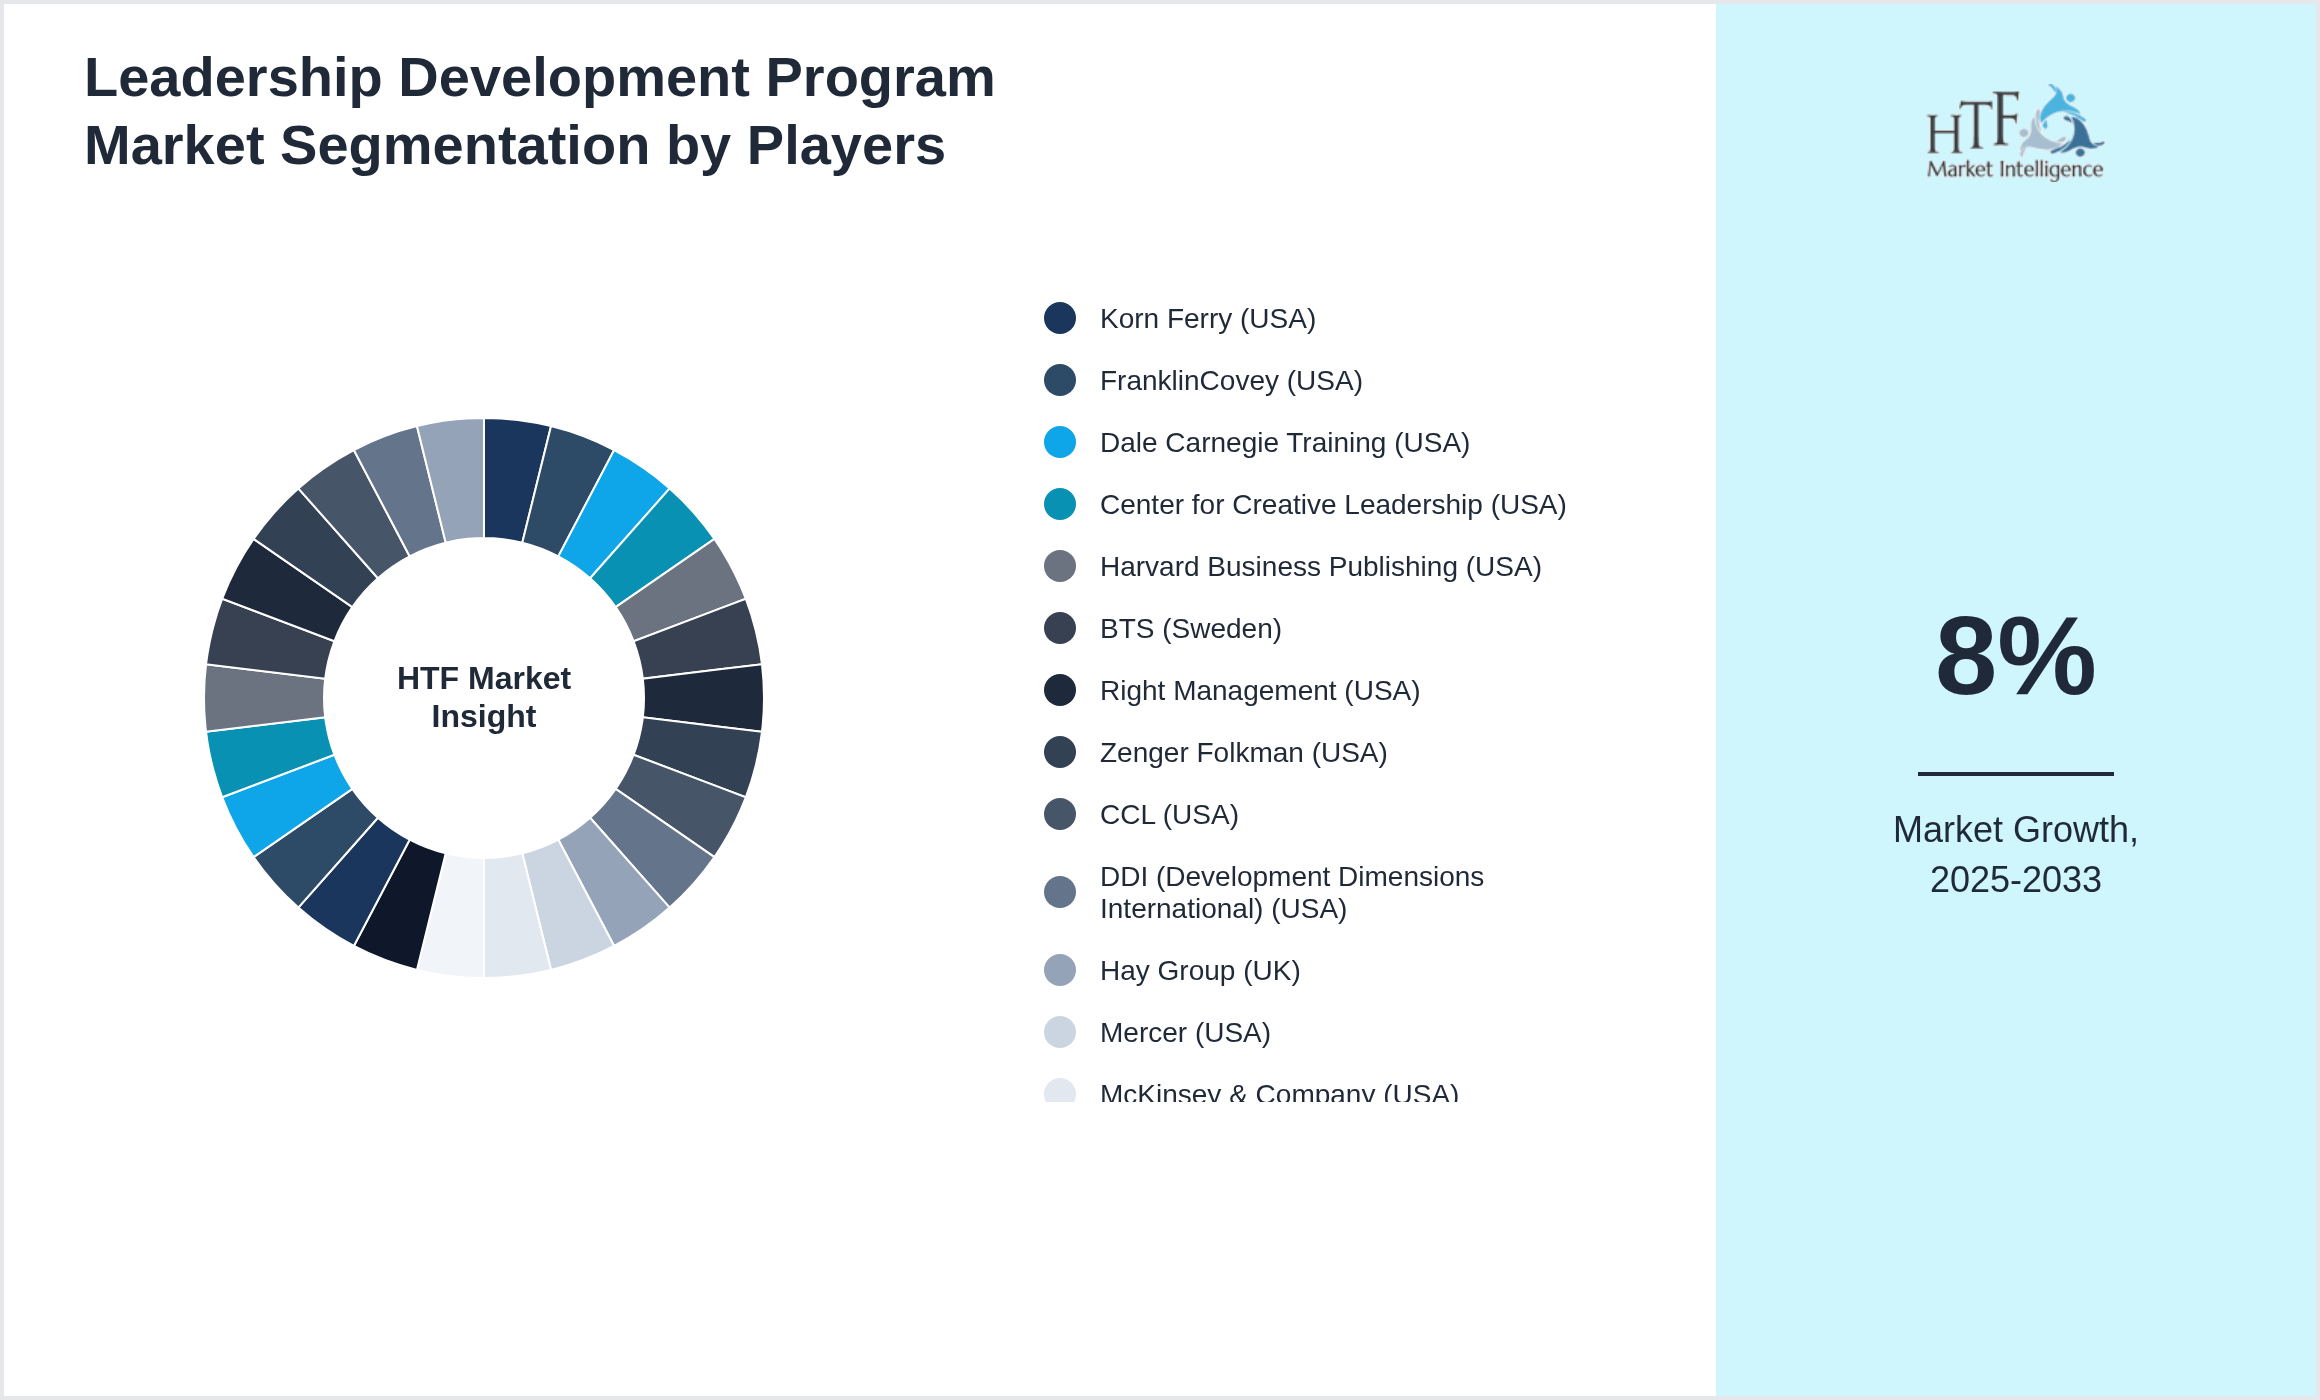Click the Center for Creative Leadership legend dot

point(1060,504)
